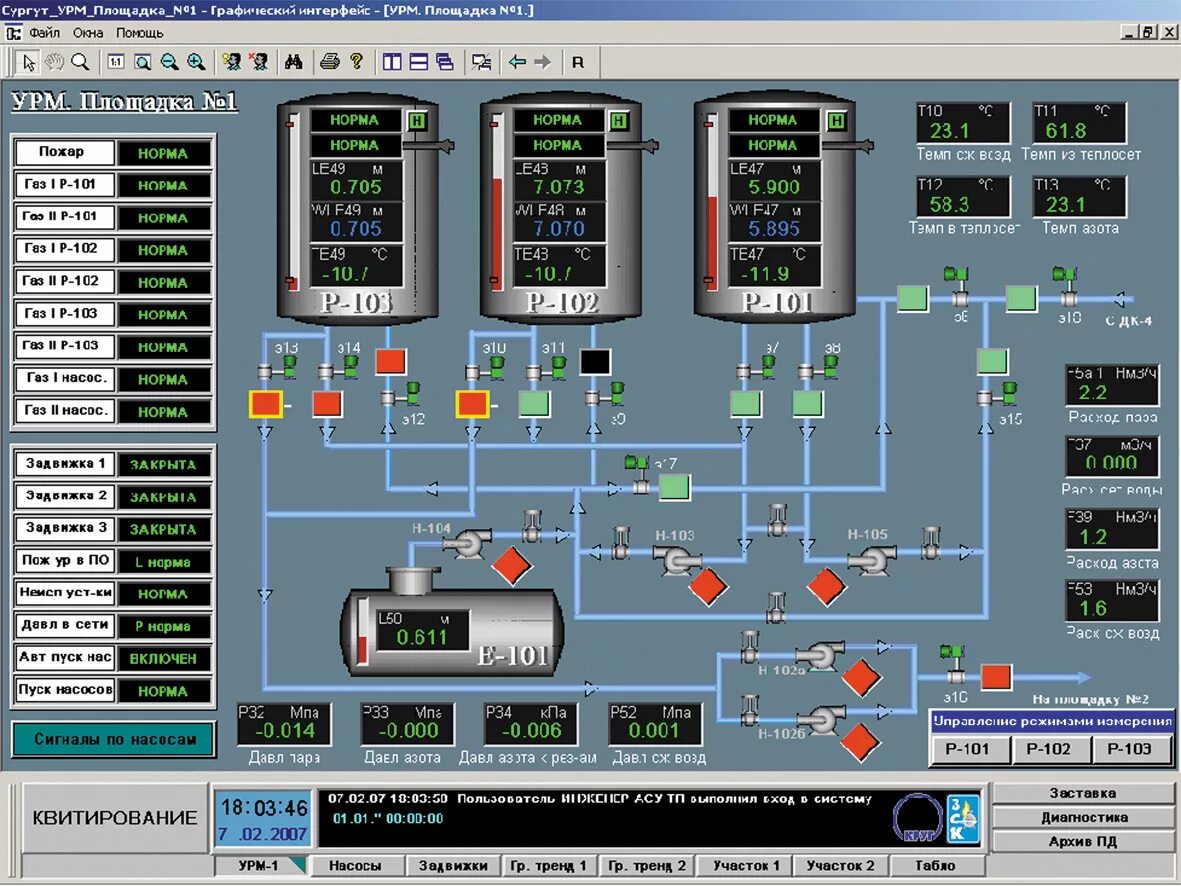Choose the magnifier zoom tool
This screenshot has height=886, width=1181.
(x=80, y=63)
